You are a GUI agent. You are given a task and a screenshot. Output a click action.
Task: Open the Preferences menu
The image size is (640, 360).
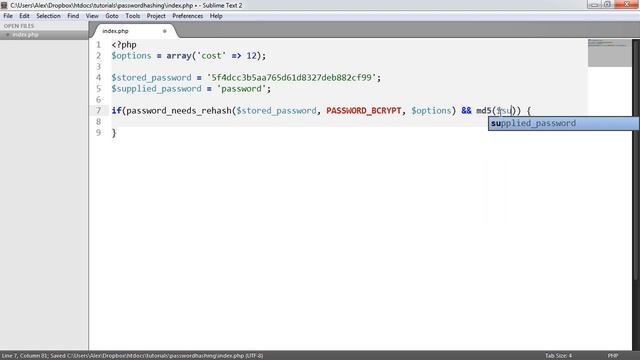pos(187,16)
